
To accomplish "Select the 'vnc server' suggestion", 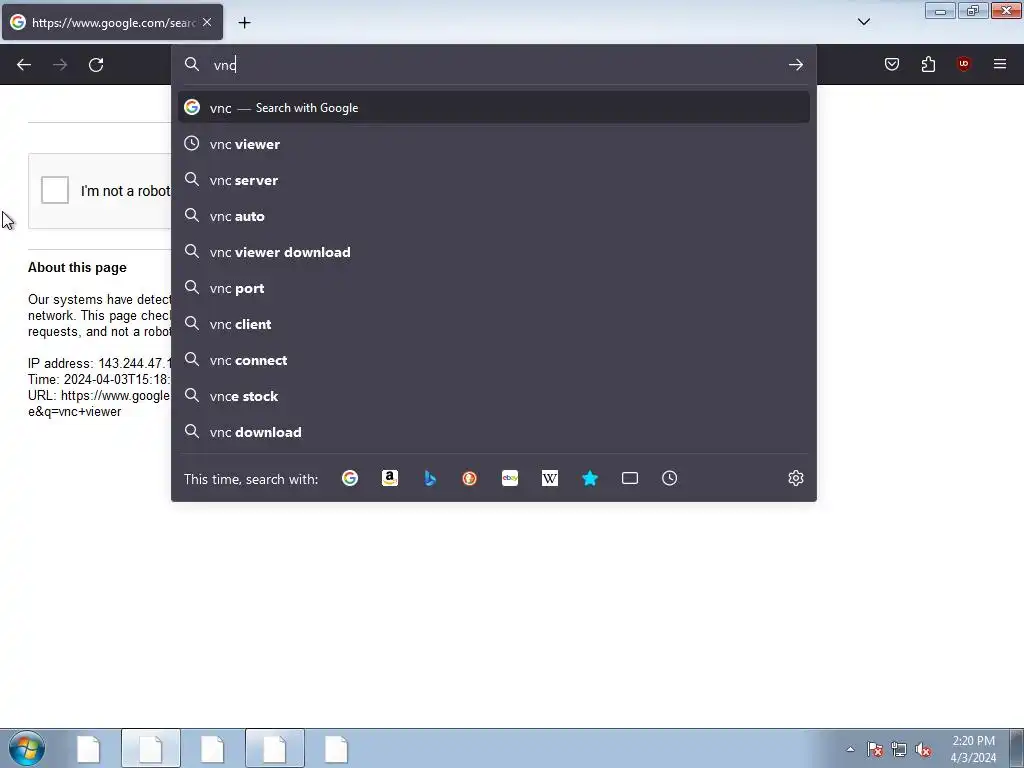I will pyautogui.click(x=494, y=180).
